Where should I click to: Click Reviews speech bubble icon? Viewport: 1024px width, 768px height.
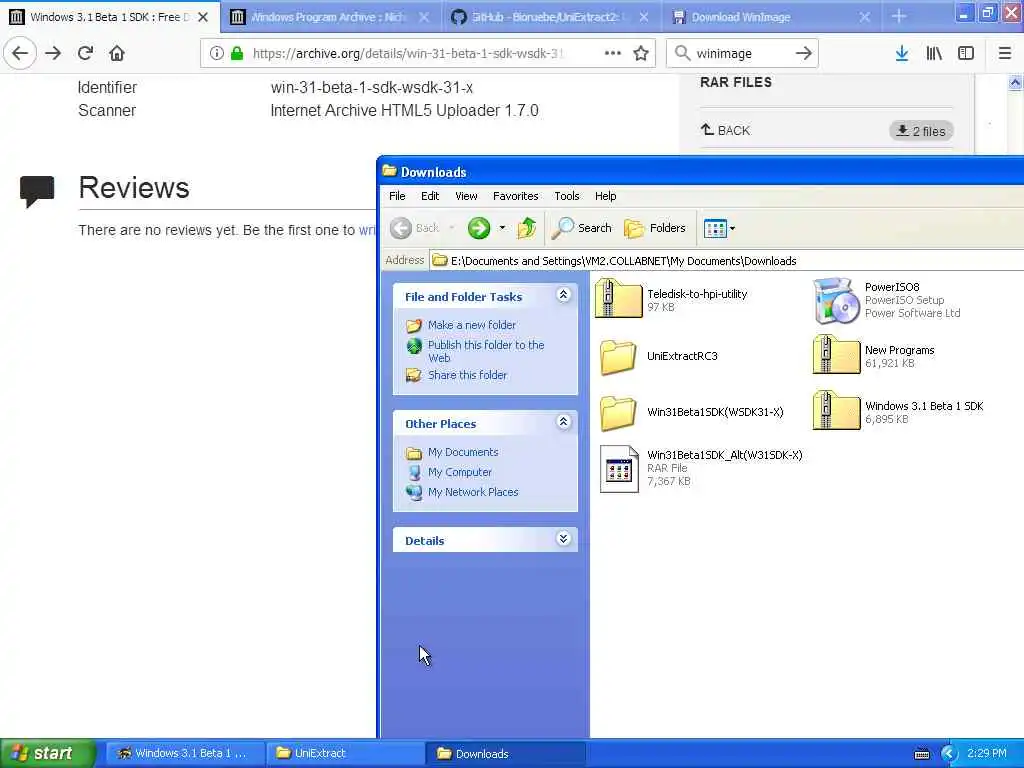(37, 191)
